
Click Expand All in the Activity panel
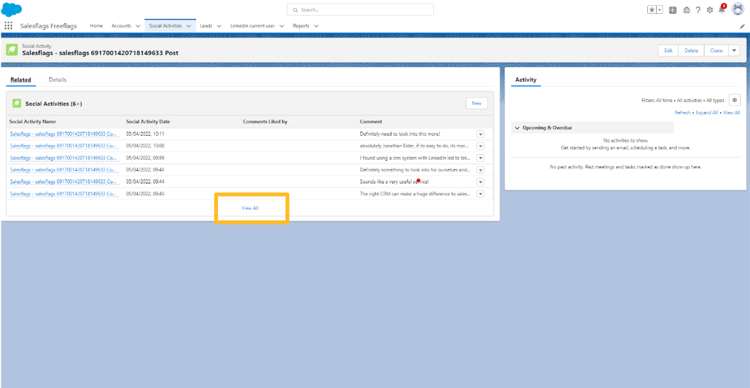pyautogui.click(x=707, y=112)
